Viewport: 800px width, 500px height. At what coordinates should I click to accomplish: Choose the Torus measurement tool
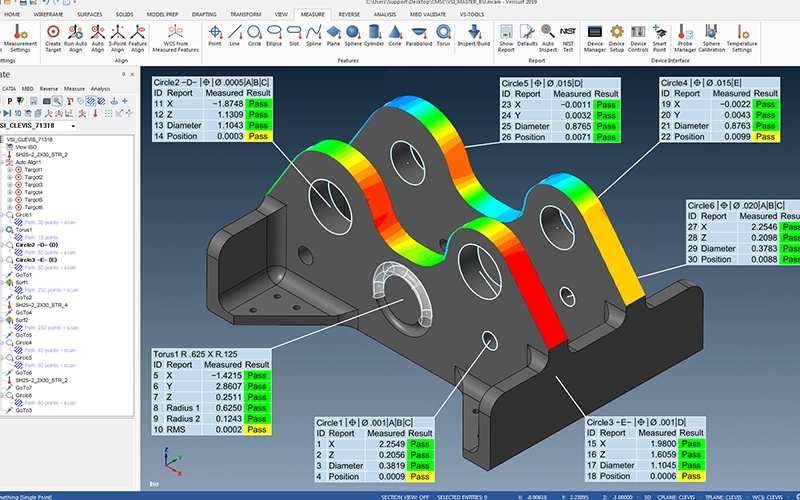coord(443,36)
